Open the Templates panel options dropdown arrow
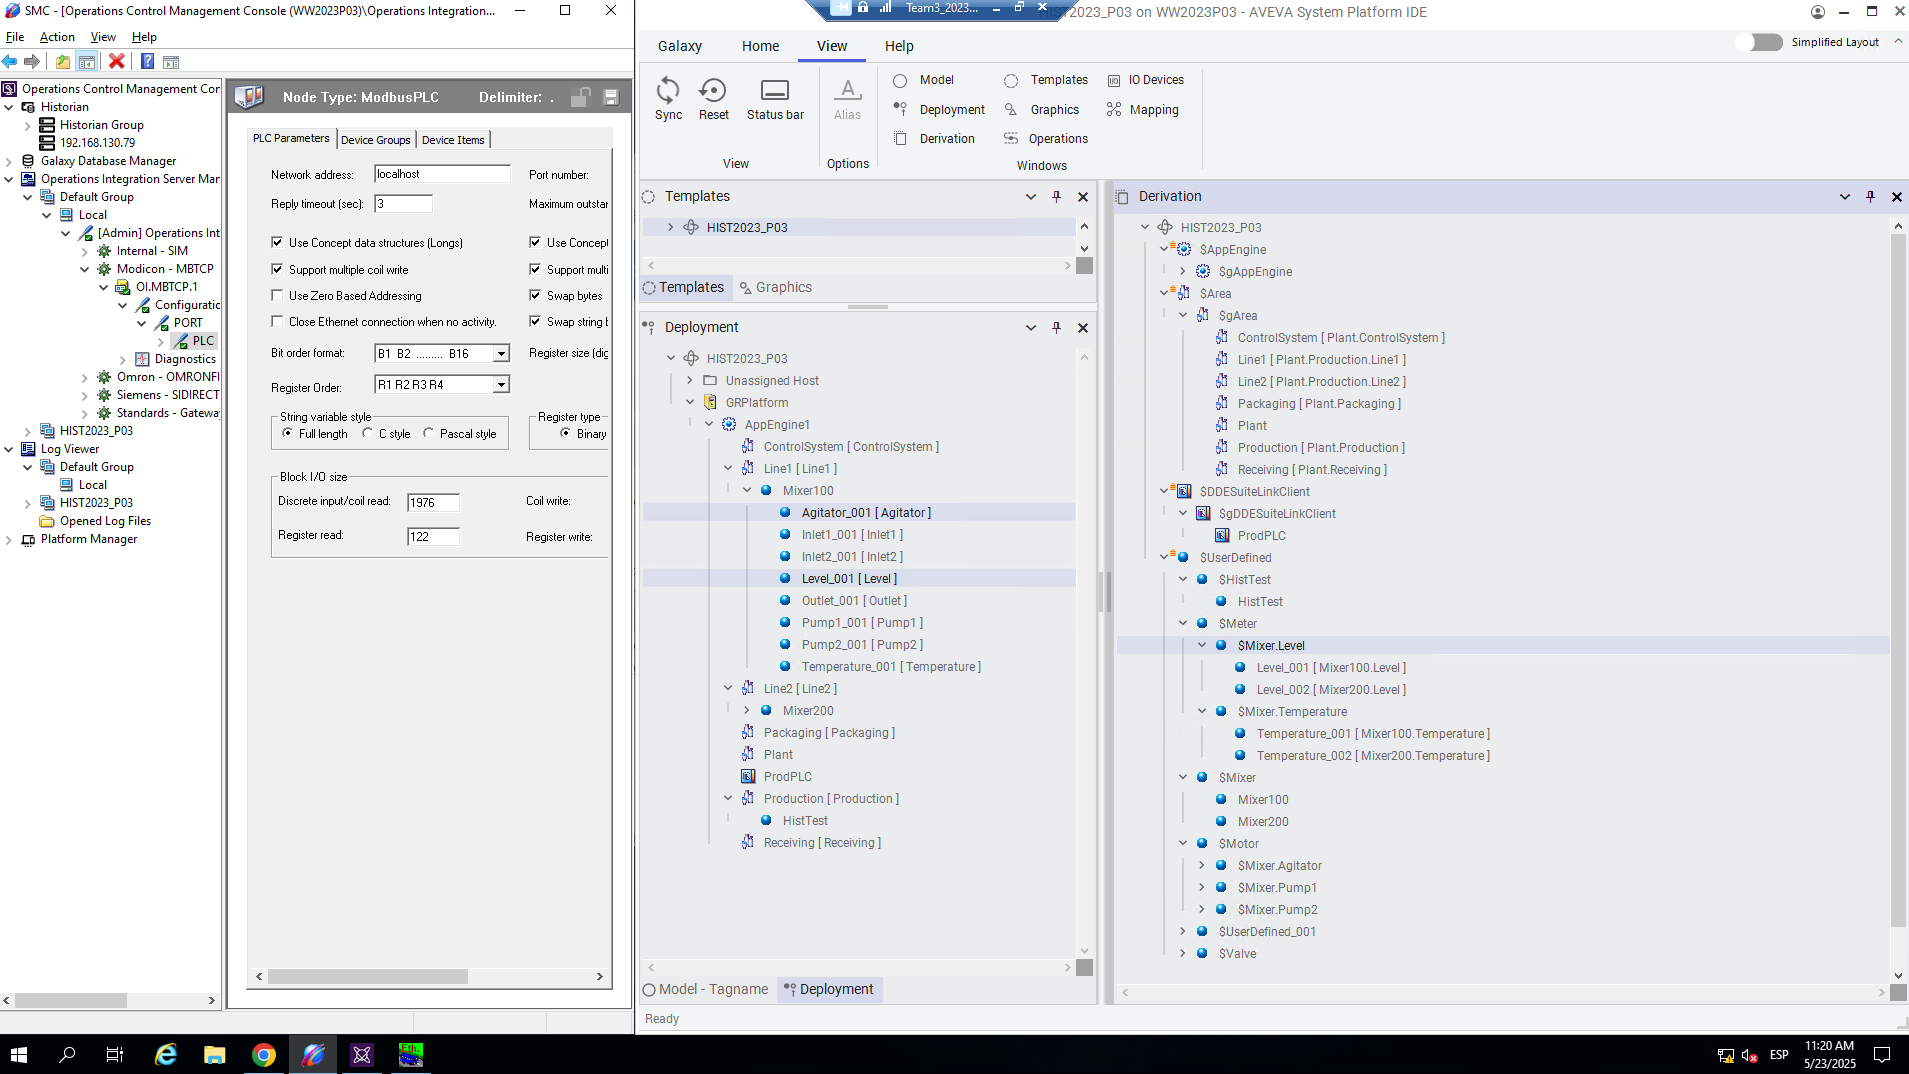1909x1074 pixels. coord(1030,197)
